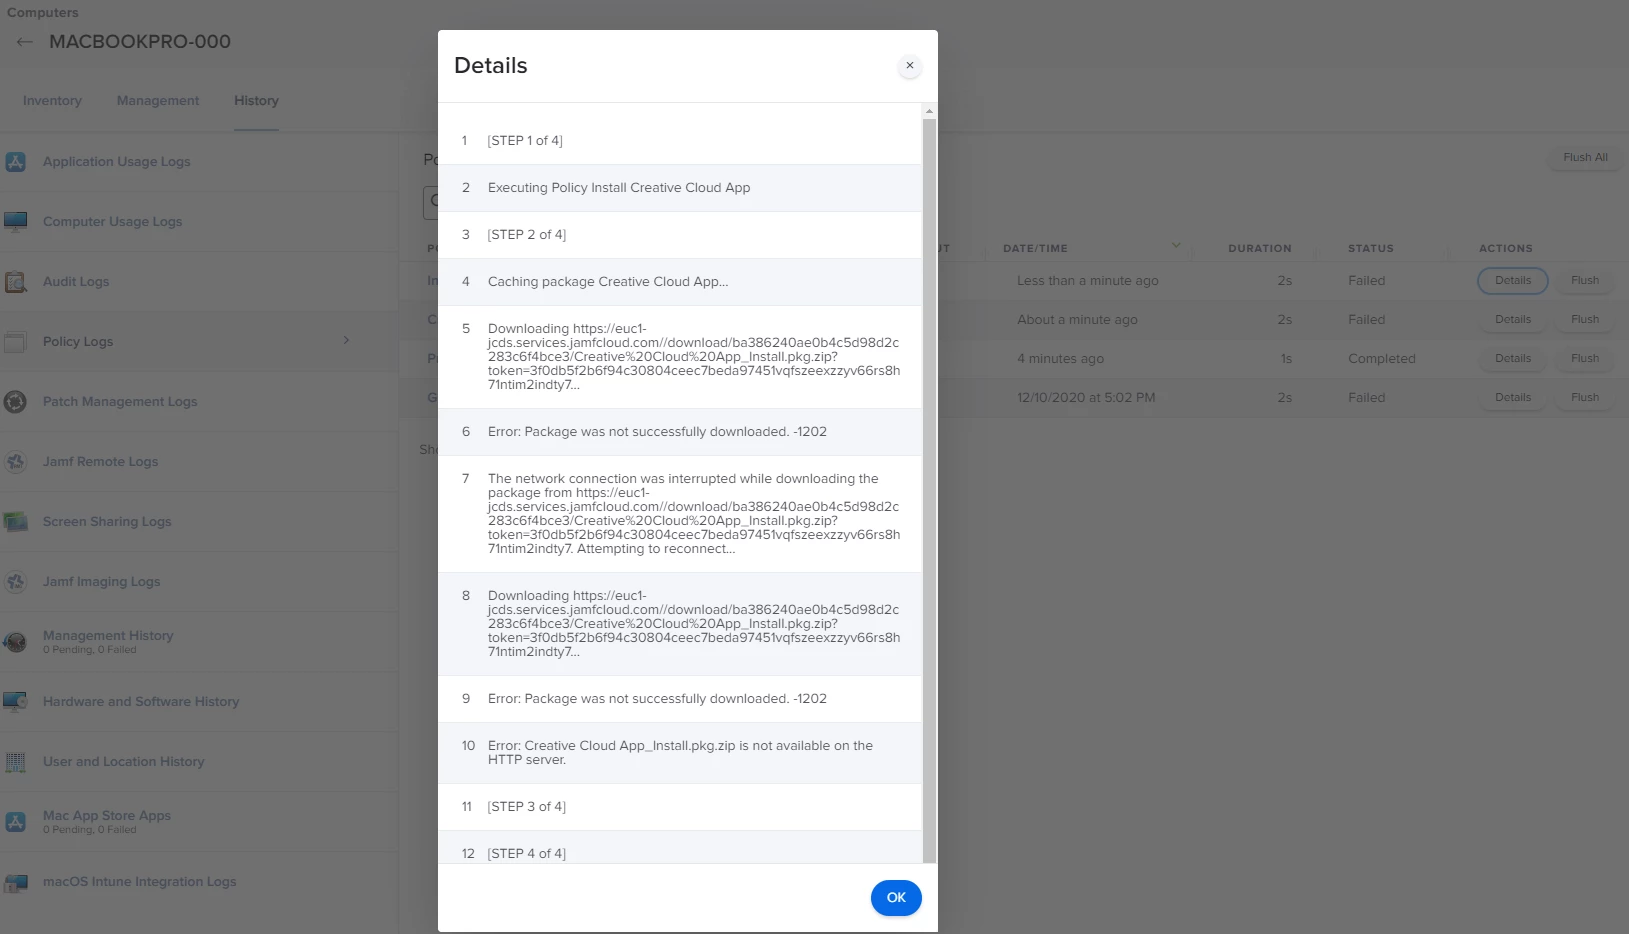Screen dimensions: 1629x934
Task: Click the User and Location History icon
Action: [x=16, y=761]
